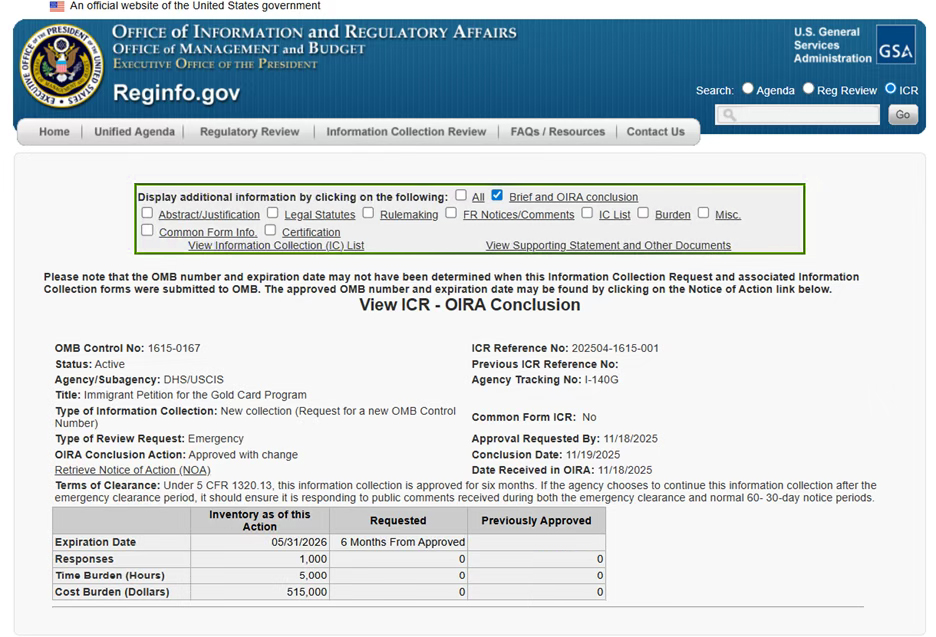Click the search text input field
Screen dimensions: 936x637
pyautogui.click(x=798, y=115)
